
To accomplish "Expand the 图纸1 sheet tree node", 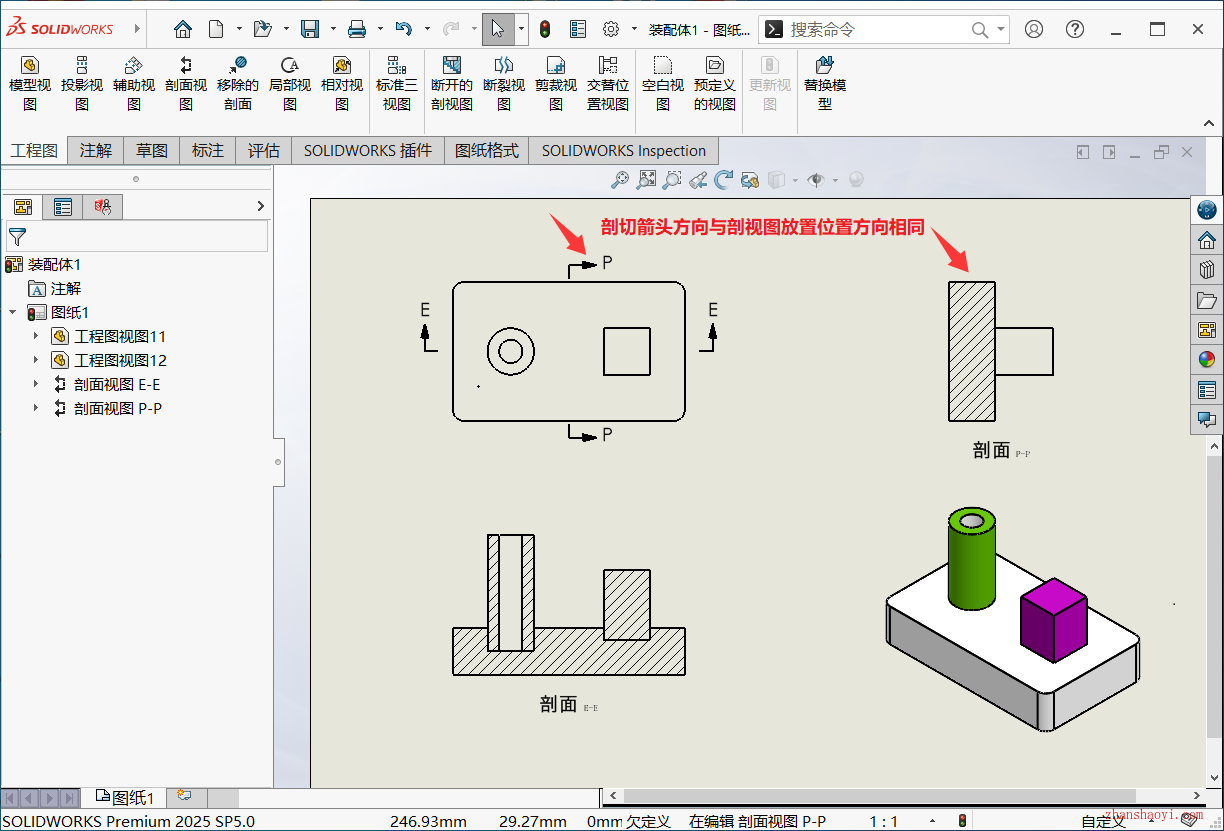I will [13, 312].
